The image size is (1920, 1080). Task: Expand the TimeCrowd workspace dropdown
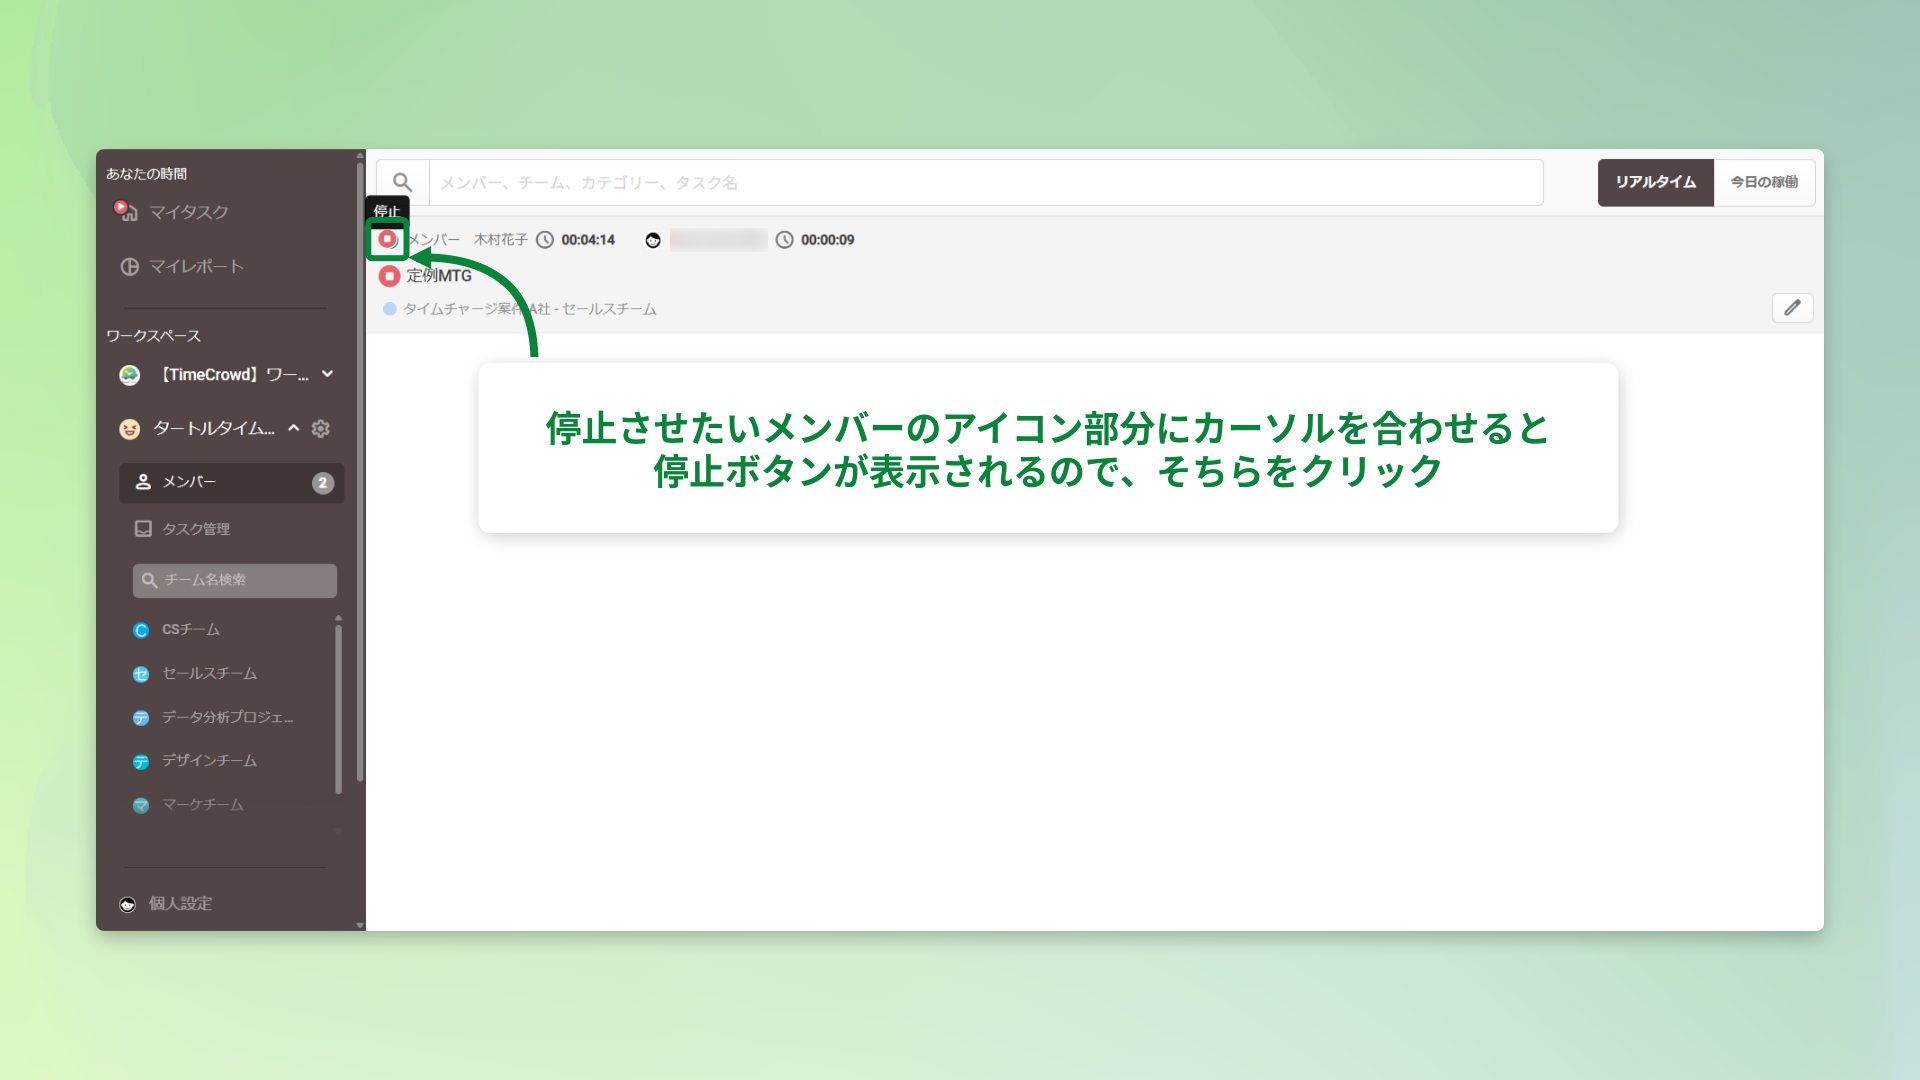pyautogui.click(x=327, y=374)
